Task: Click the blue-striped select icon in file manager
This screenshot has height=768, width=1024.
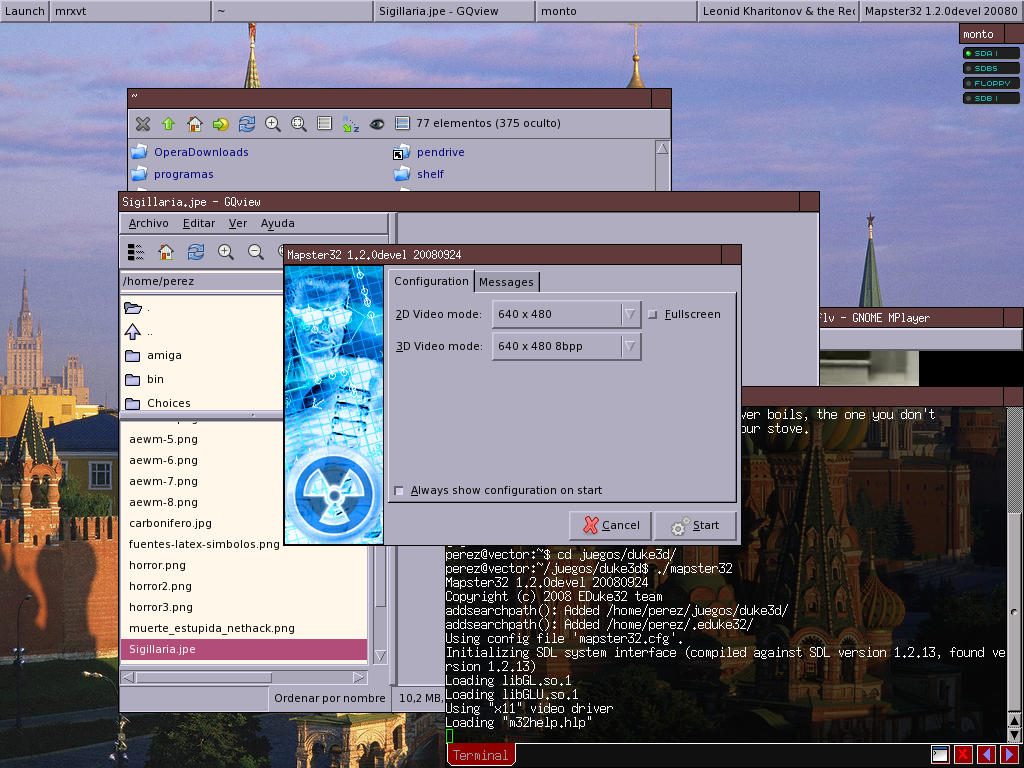Action: pyautogui.click(x=403, y=123)
